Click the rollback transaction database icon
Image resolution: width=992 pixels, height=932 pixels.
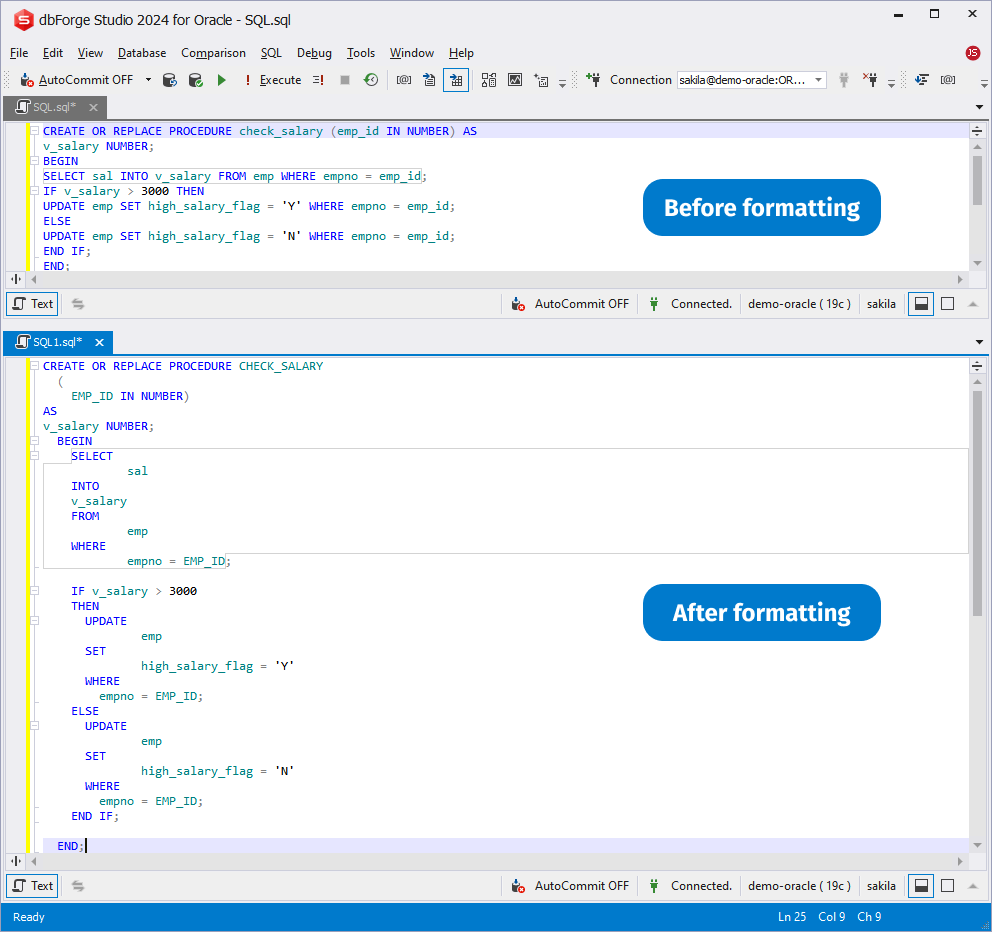pos(170,80)
